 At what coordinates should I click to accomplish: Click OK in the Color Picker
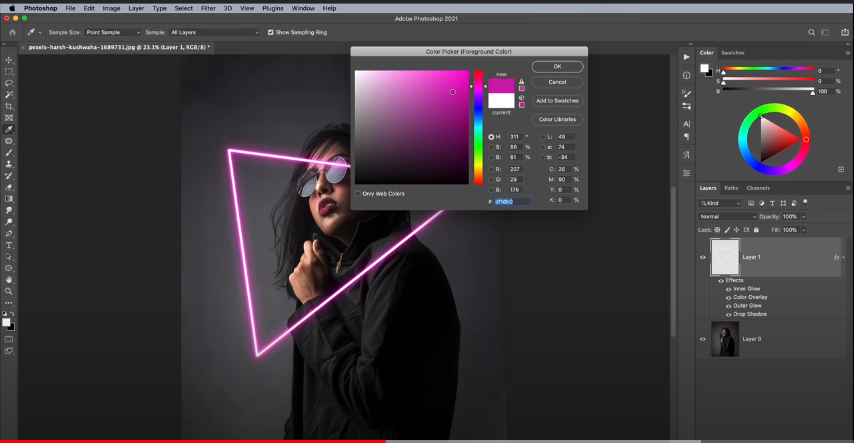pyautogui.click(x=557, y=67)
